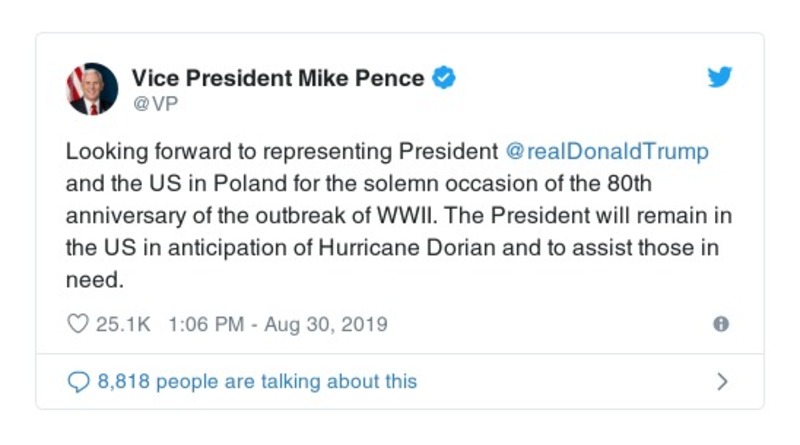Like the tweet with the heart icon
This screenshot has height=445, width=800.
[x=78, y=324]
